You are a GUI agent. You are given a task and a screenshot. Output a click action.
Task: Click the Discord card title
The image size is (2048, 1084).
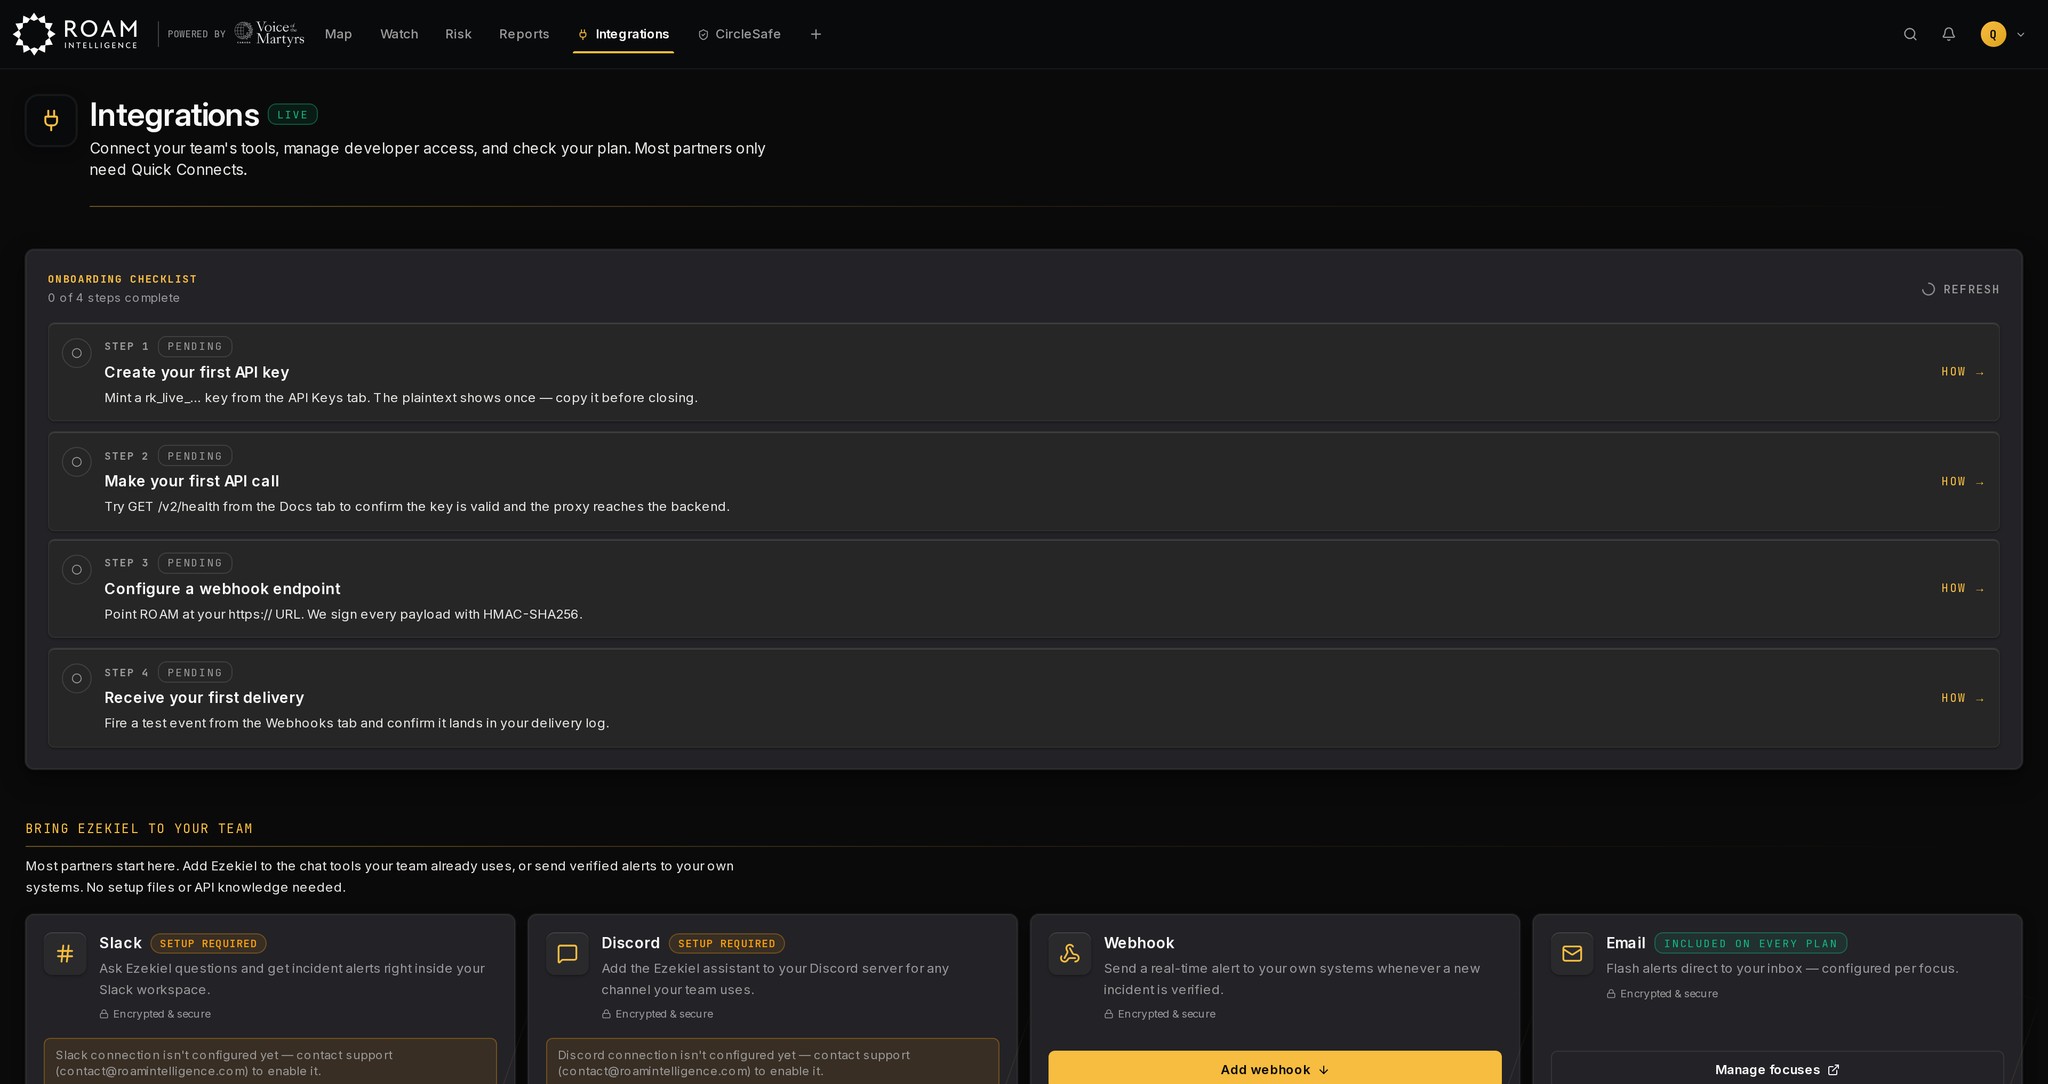click(x=631, y=943)
